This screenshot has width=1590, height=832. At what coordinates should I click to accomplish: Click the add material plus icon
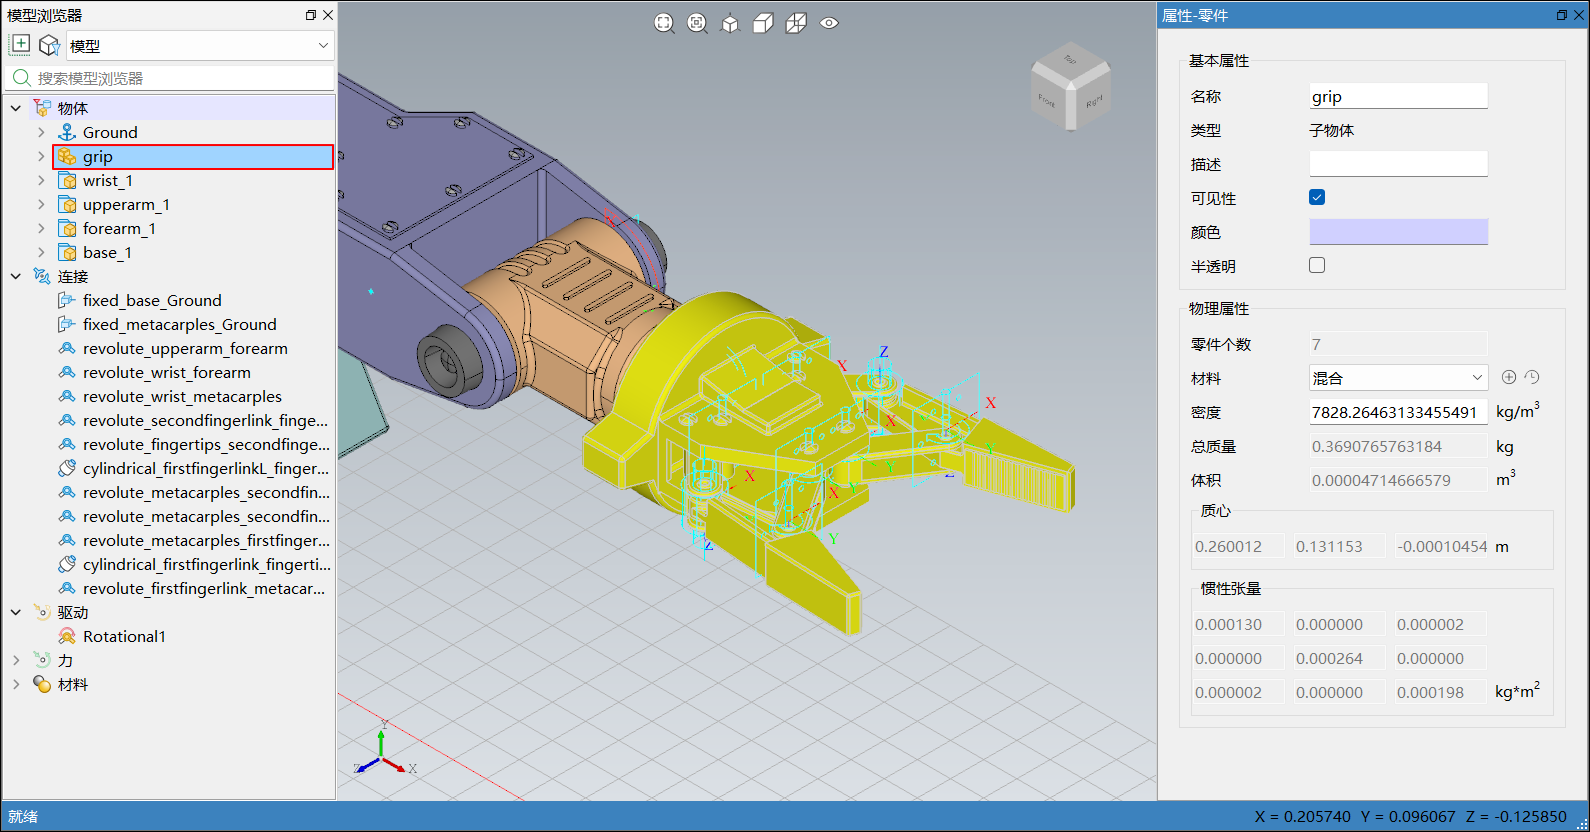click(1509, 377)
